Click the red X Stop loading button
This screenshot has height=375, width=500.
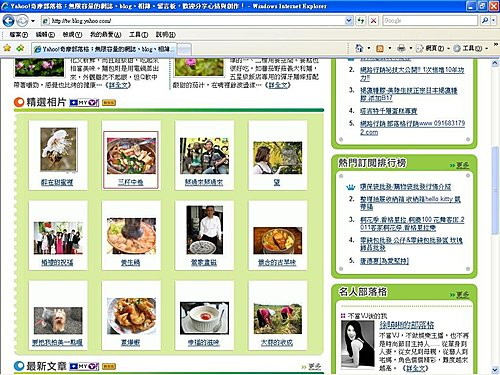pos(374,21)
